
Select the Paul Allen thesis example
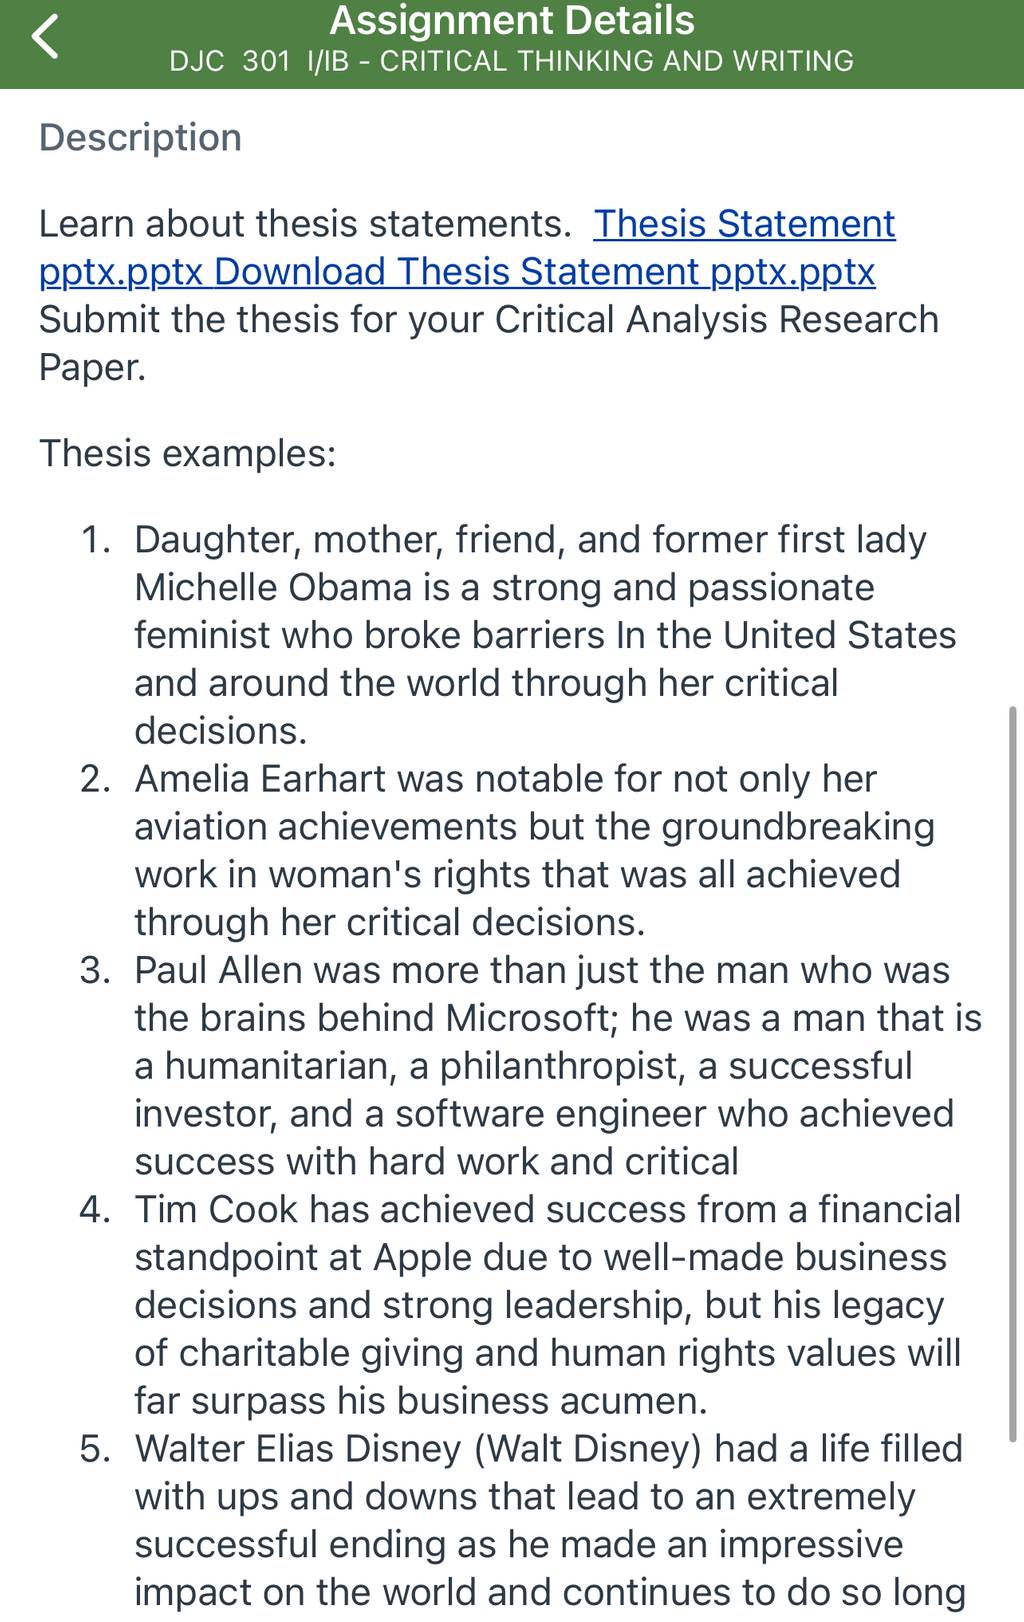(558, 1066)
